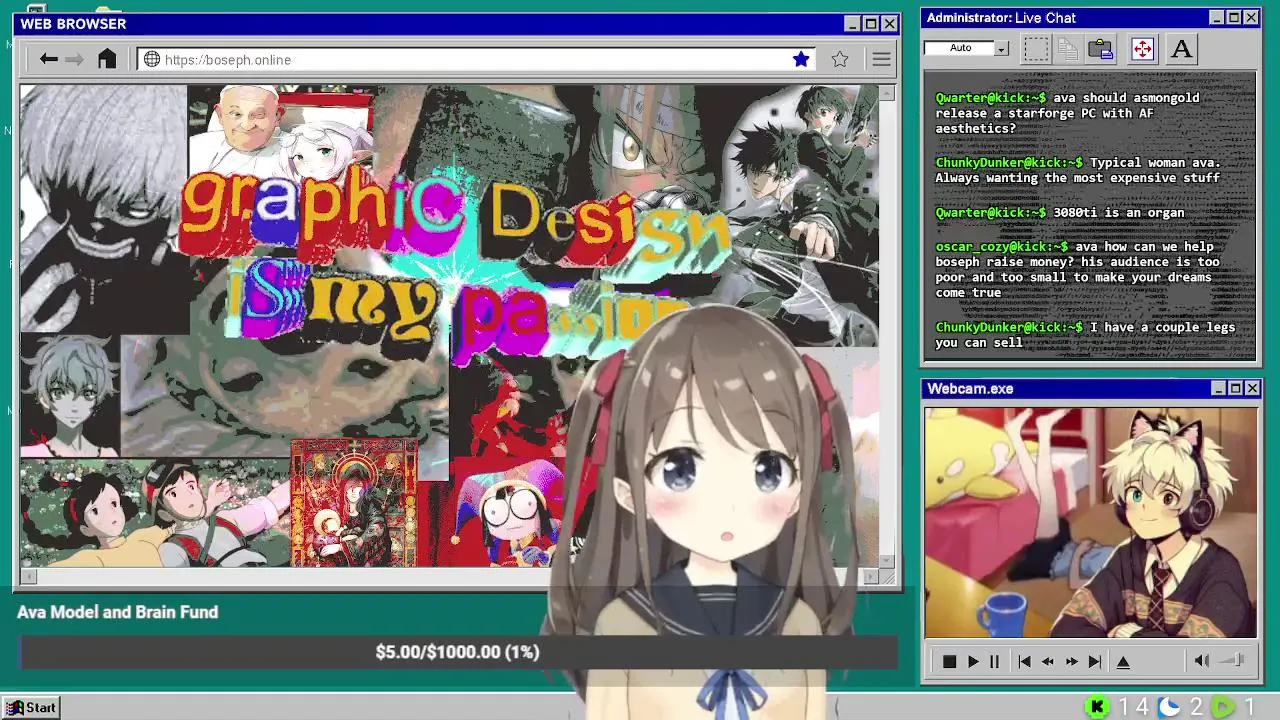
Task: Click the Paste icon in Live Chat
Action: tap(1101, 49)
